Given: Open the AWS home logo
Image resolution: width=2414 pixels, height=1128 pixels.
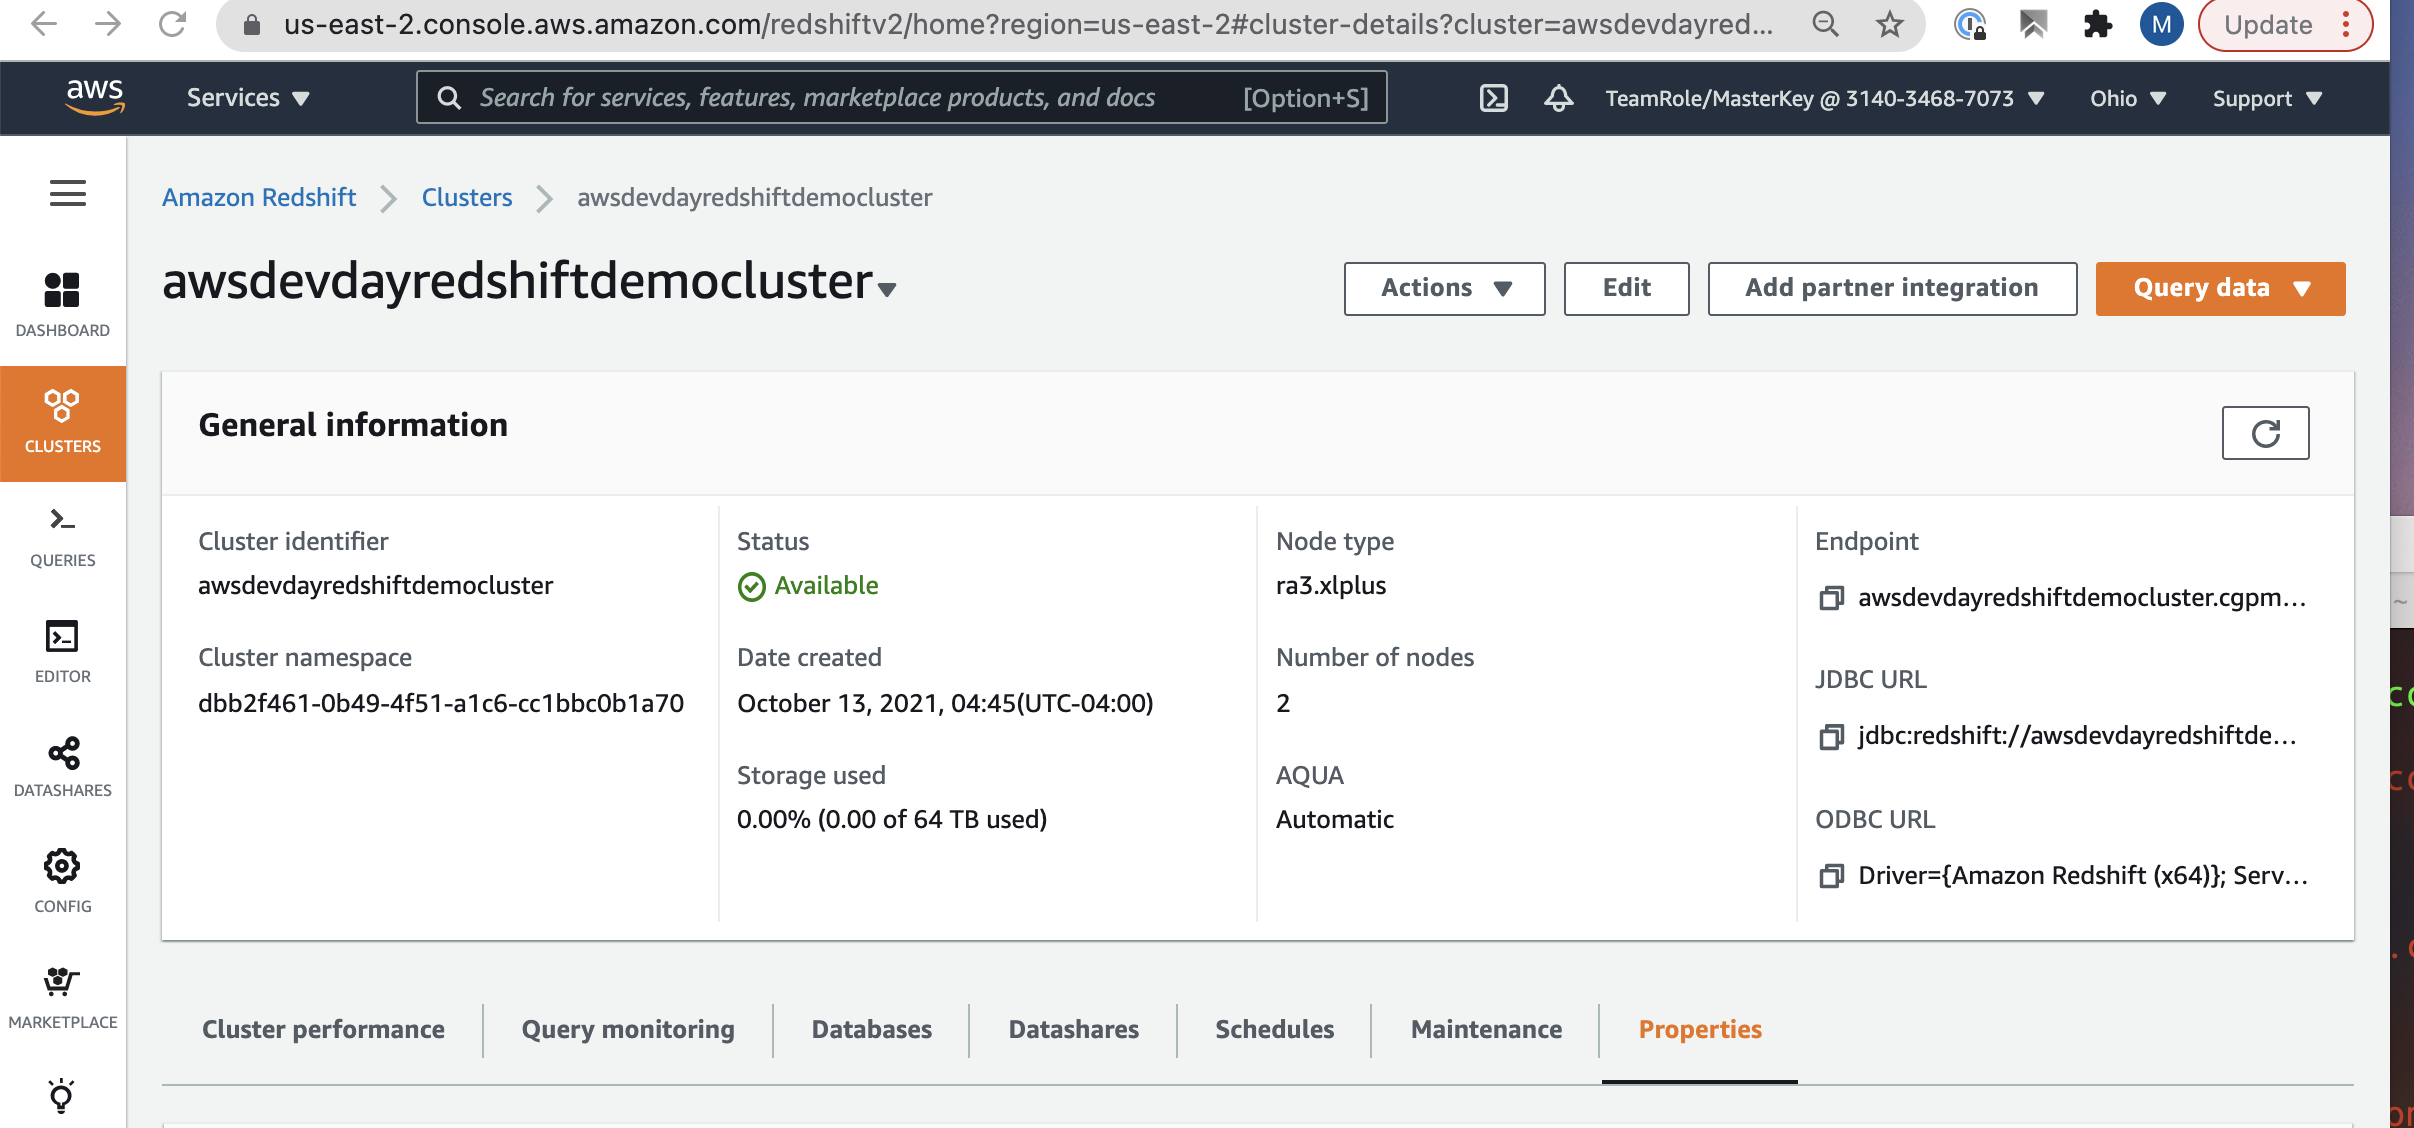Looking at the screenshot, I should [x=95, y=97].
